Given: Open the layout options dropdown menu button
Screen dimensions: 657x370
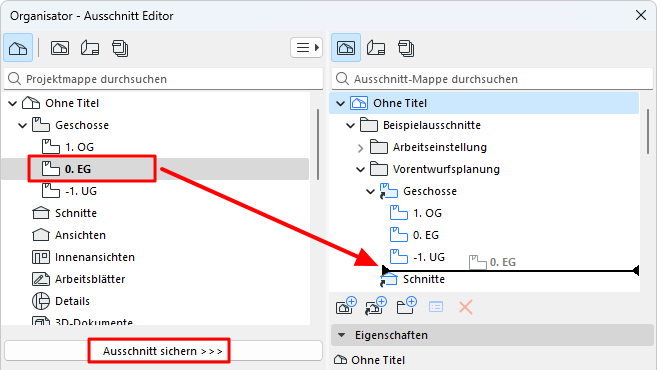Looking at the screenshot, I should [x=306, y=48].
